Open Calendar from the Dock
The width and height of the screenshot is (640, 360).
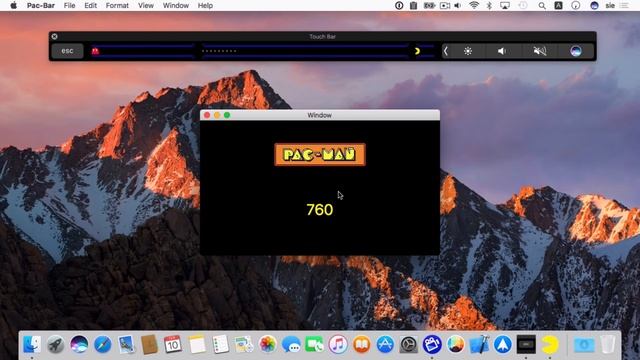pyautogui.click(x=173, y=344)
